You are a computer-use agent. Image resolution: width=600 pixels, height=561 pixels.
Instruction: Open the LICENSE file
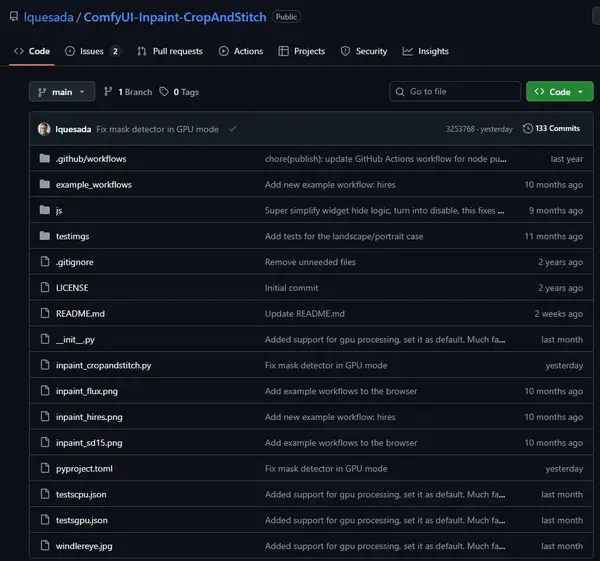click(x=72, y=288)
